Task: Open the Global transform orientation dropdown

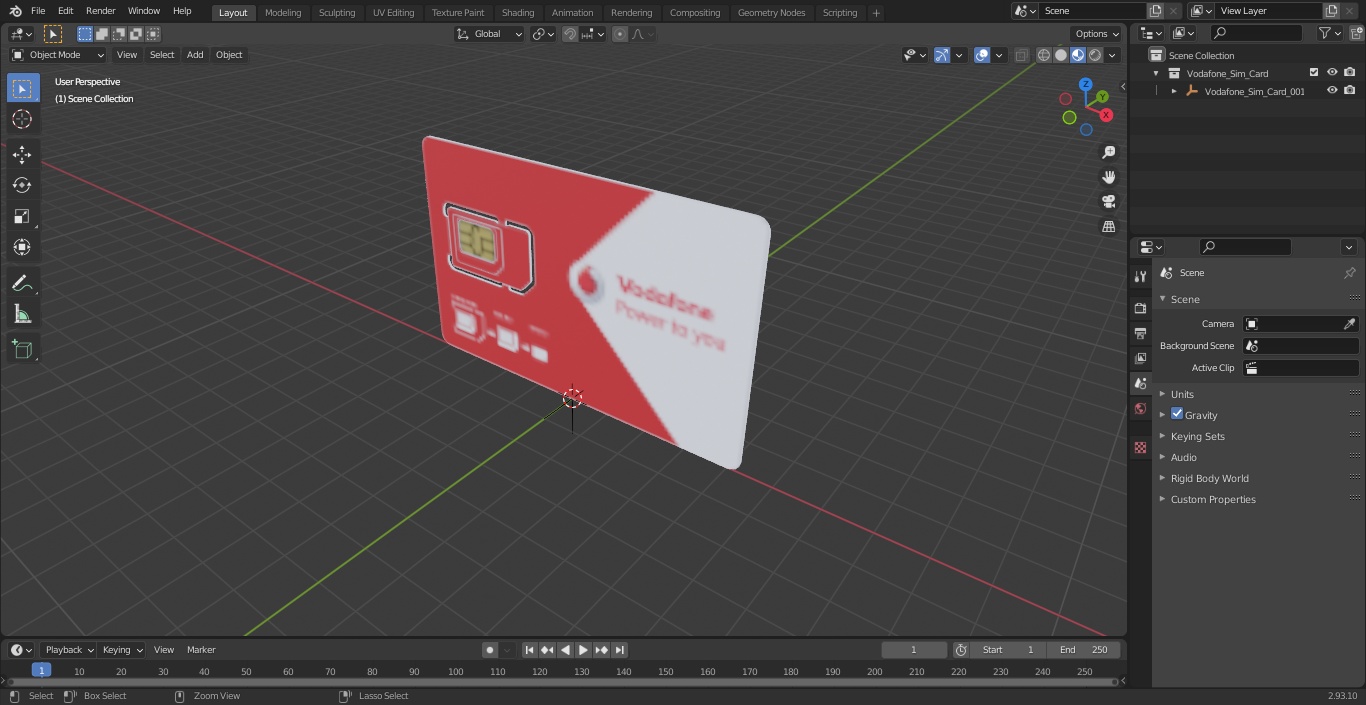Action: pyautogui.click(x=490, y=34)
